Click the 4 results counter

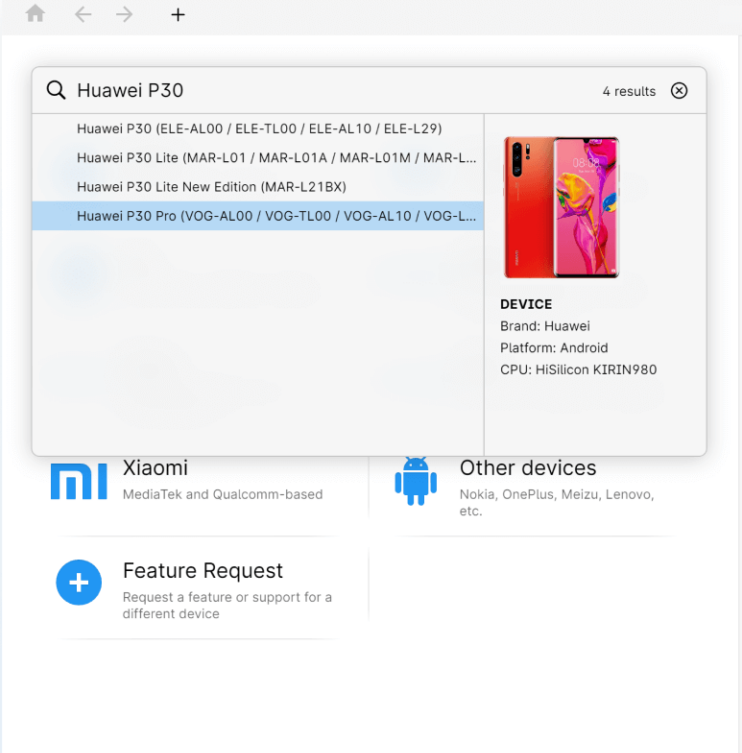point(629,91)
